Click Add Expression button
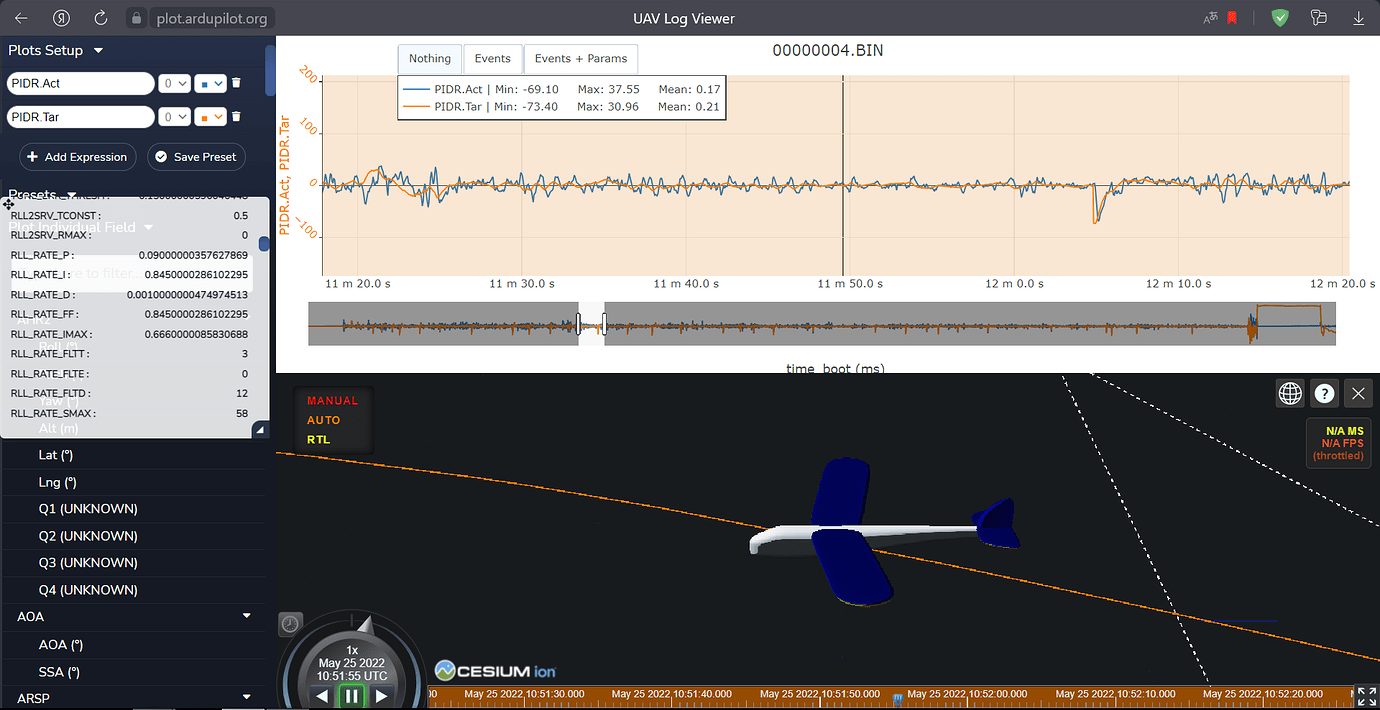This screenshot has width=1380, height=710. 78,157
